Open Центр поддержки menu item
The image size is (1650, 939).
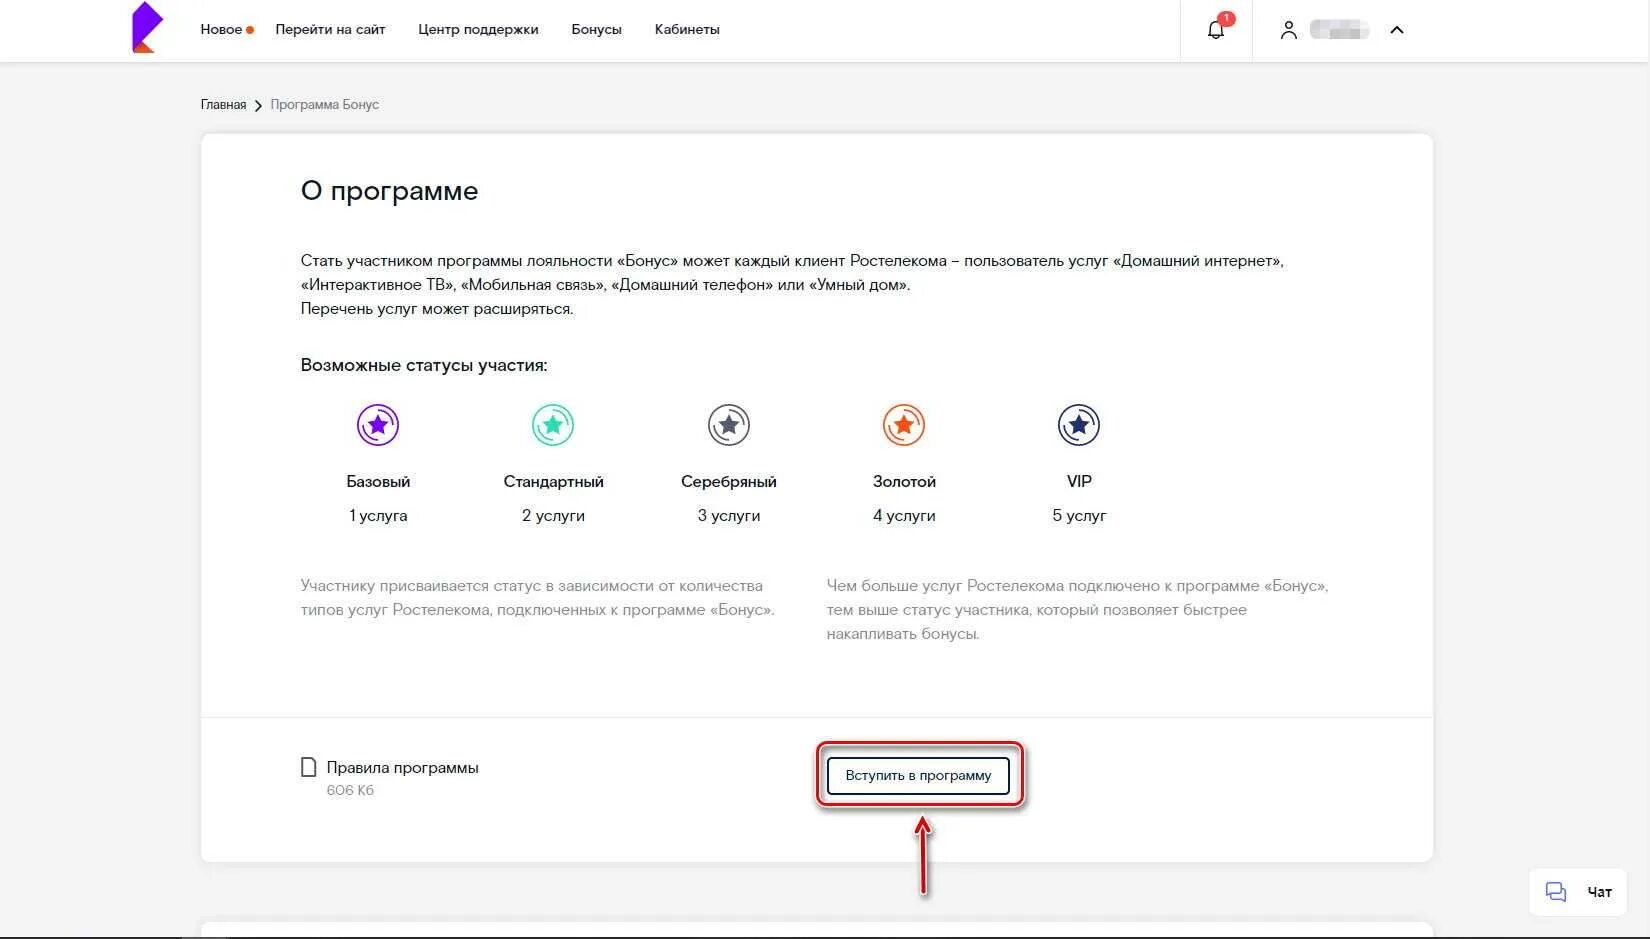click(x=478, y=29)
